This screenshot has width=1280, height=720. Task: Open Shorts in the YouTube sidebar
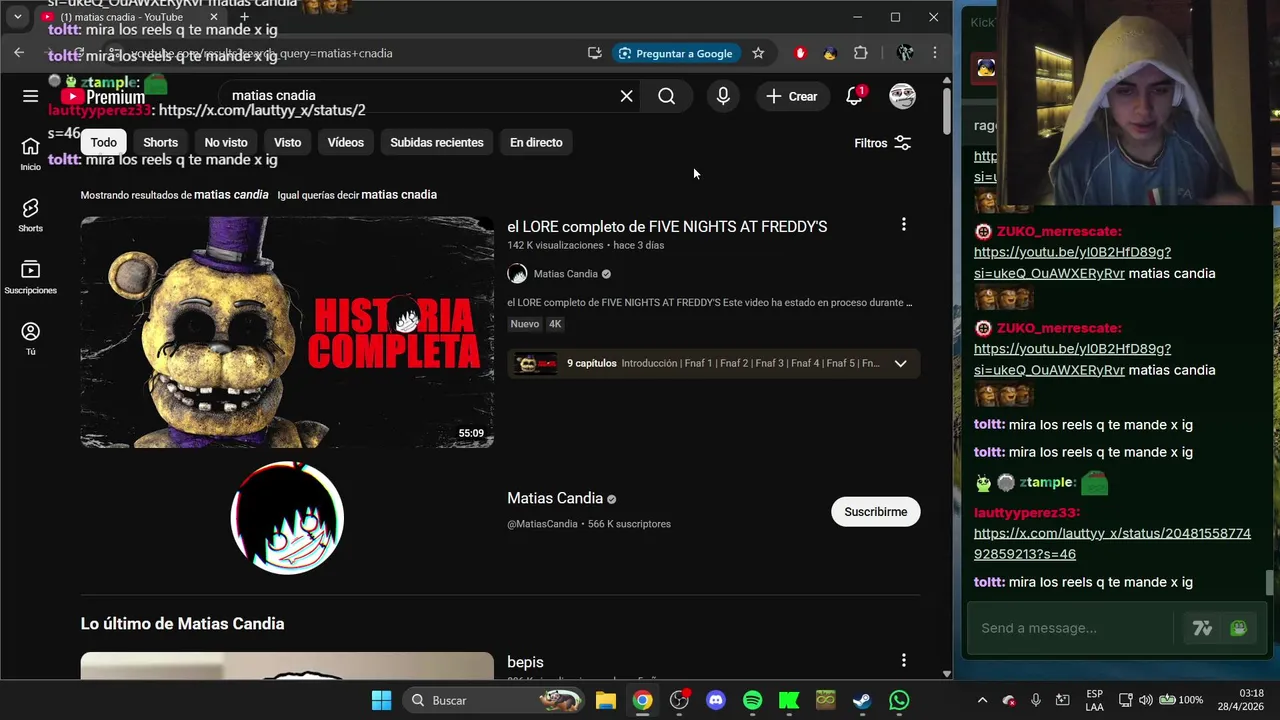tap(30, 215)
